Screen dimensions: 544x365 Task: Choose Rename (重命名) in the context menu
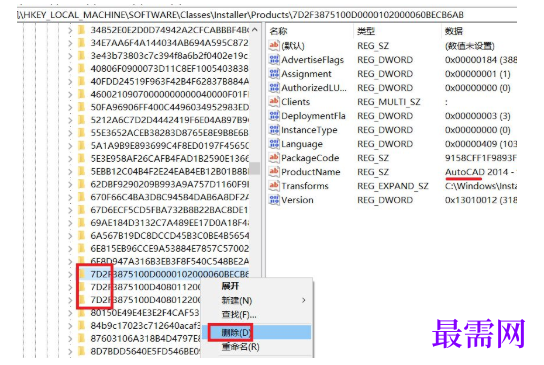tap(240, 347)
